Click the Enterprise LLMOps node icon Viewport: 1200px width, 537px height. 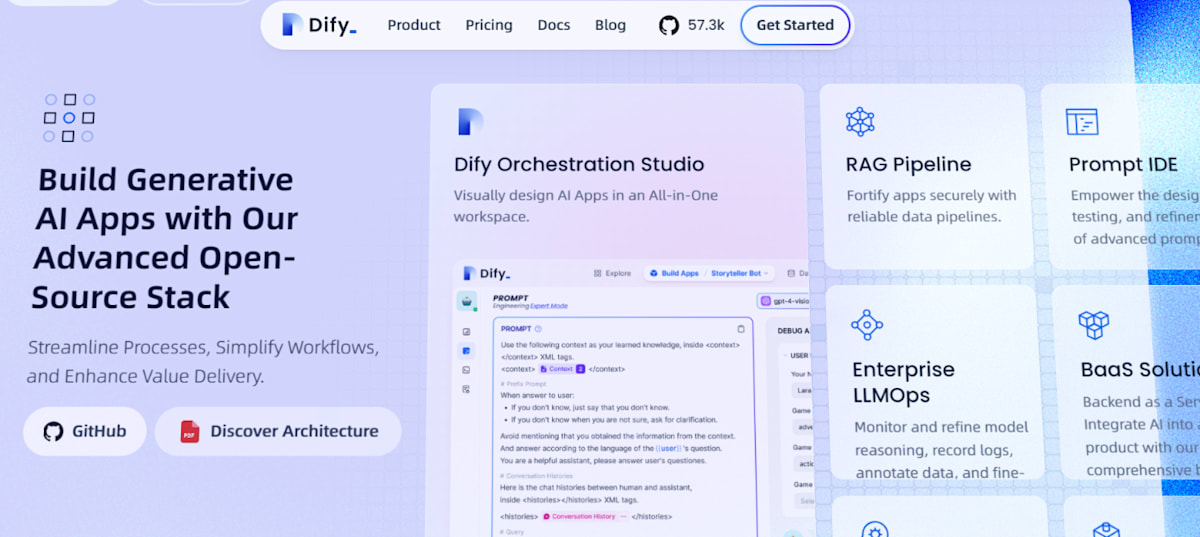tap(866, 325)
